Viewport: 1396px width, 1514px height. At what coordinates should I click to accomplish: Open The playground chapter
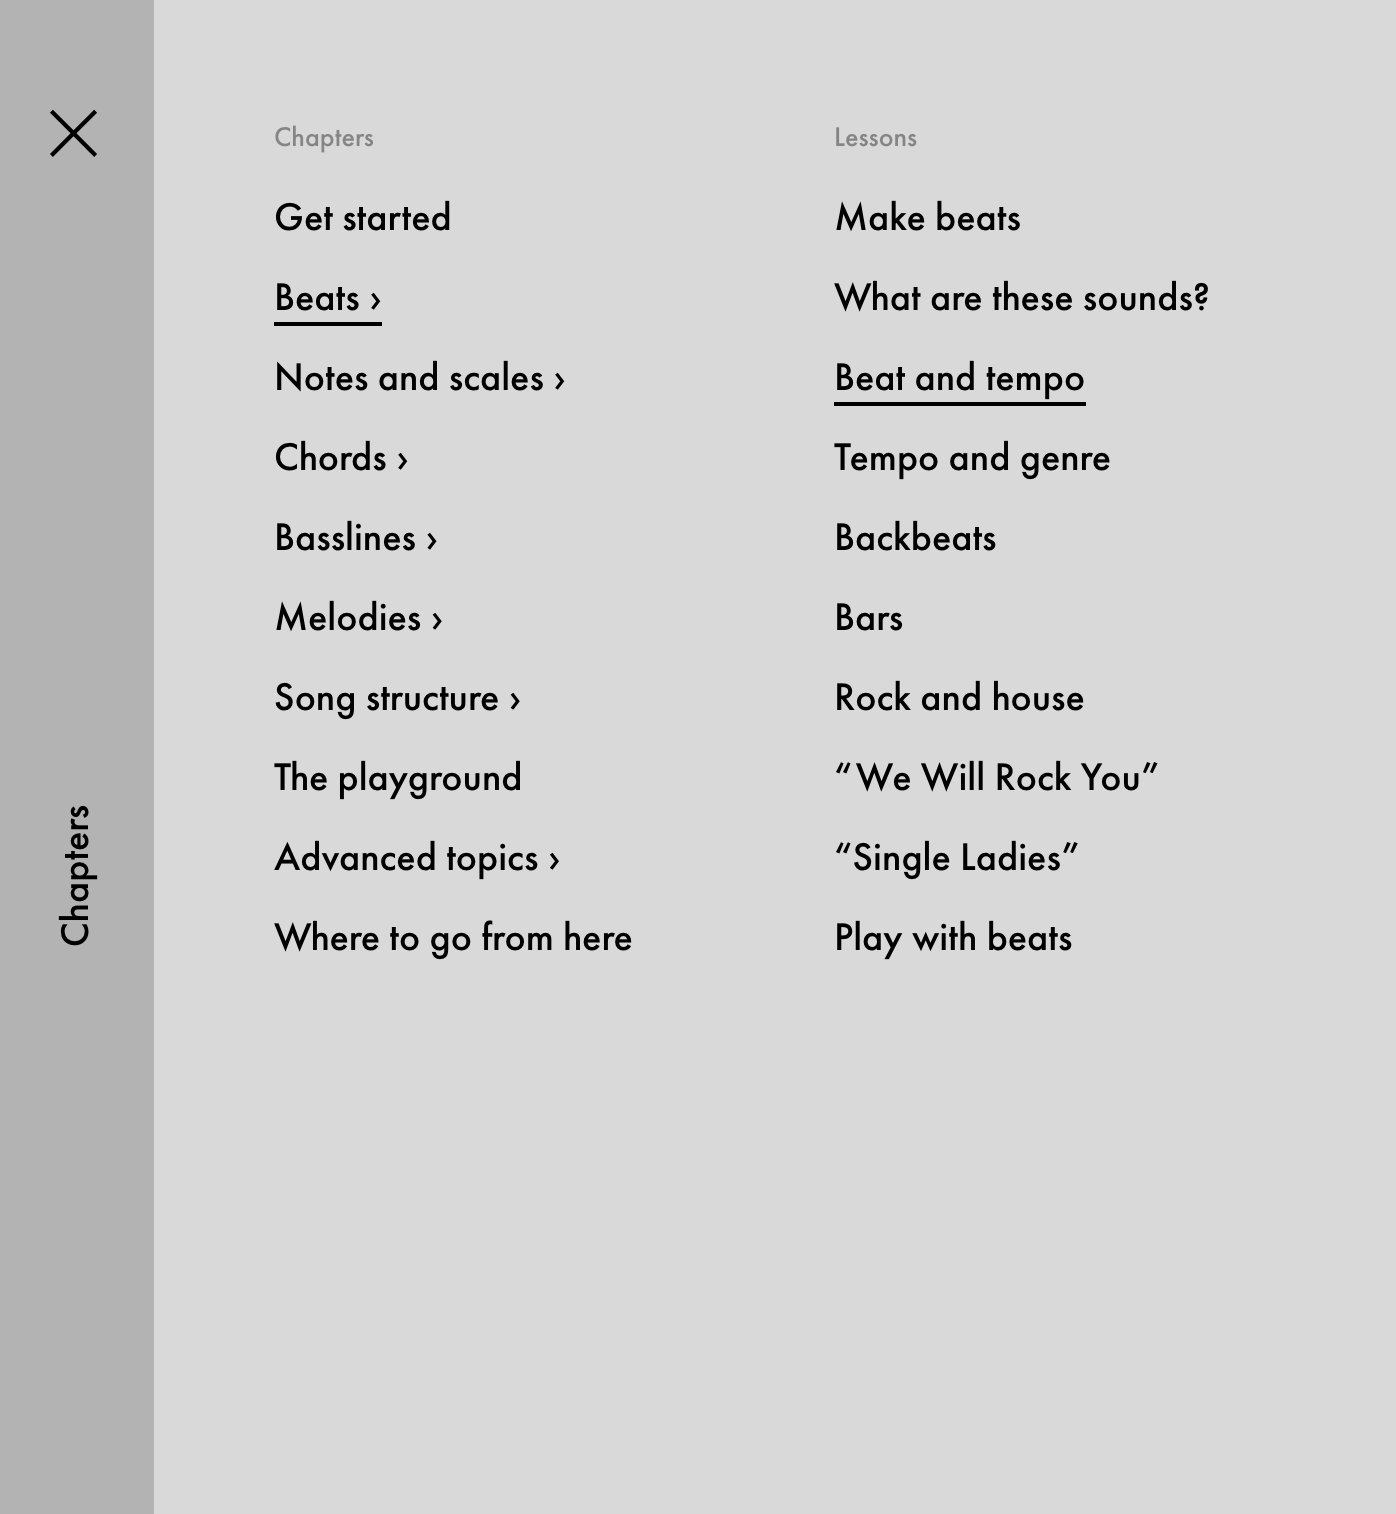pyautogui.click(x=398, y=778)
